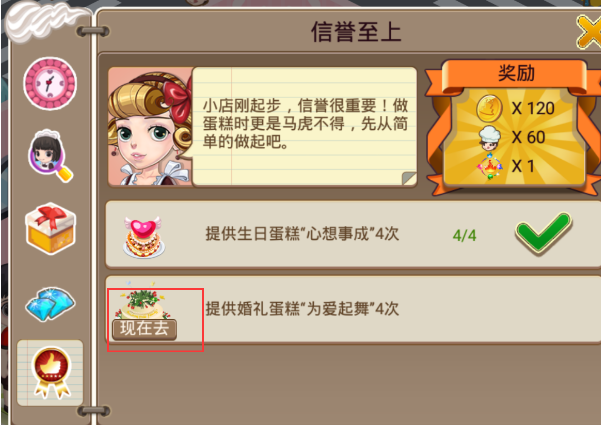Viewport: 601px width, 425px height.
Task: Open the pink clock sidebar icon
Action: (x=50, y=84)
